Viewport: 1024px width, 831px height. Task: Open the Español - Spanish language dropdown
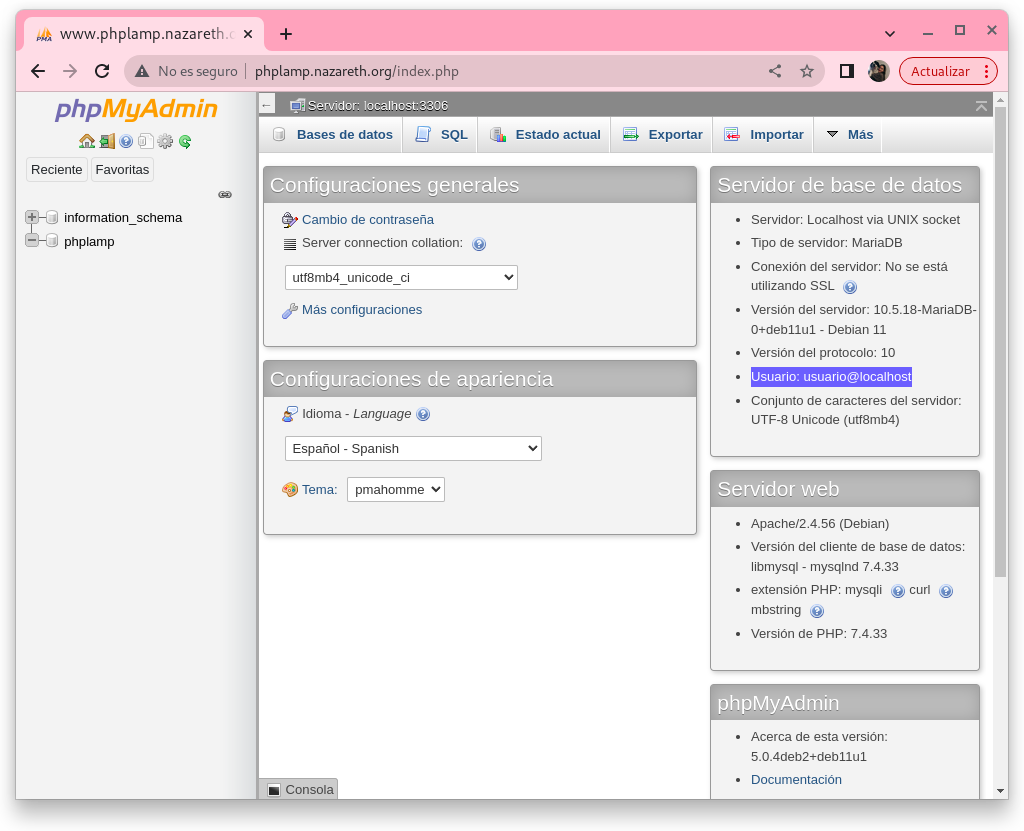tap(413, 448)
